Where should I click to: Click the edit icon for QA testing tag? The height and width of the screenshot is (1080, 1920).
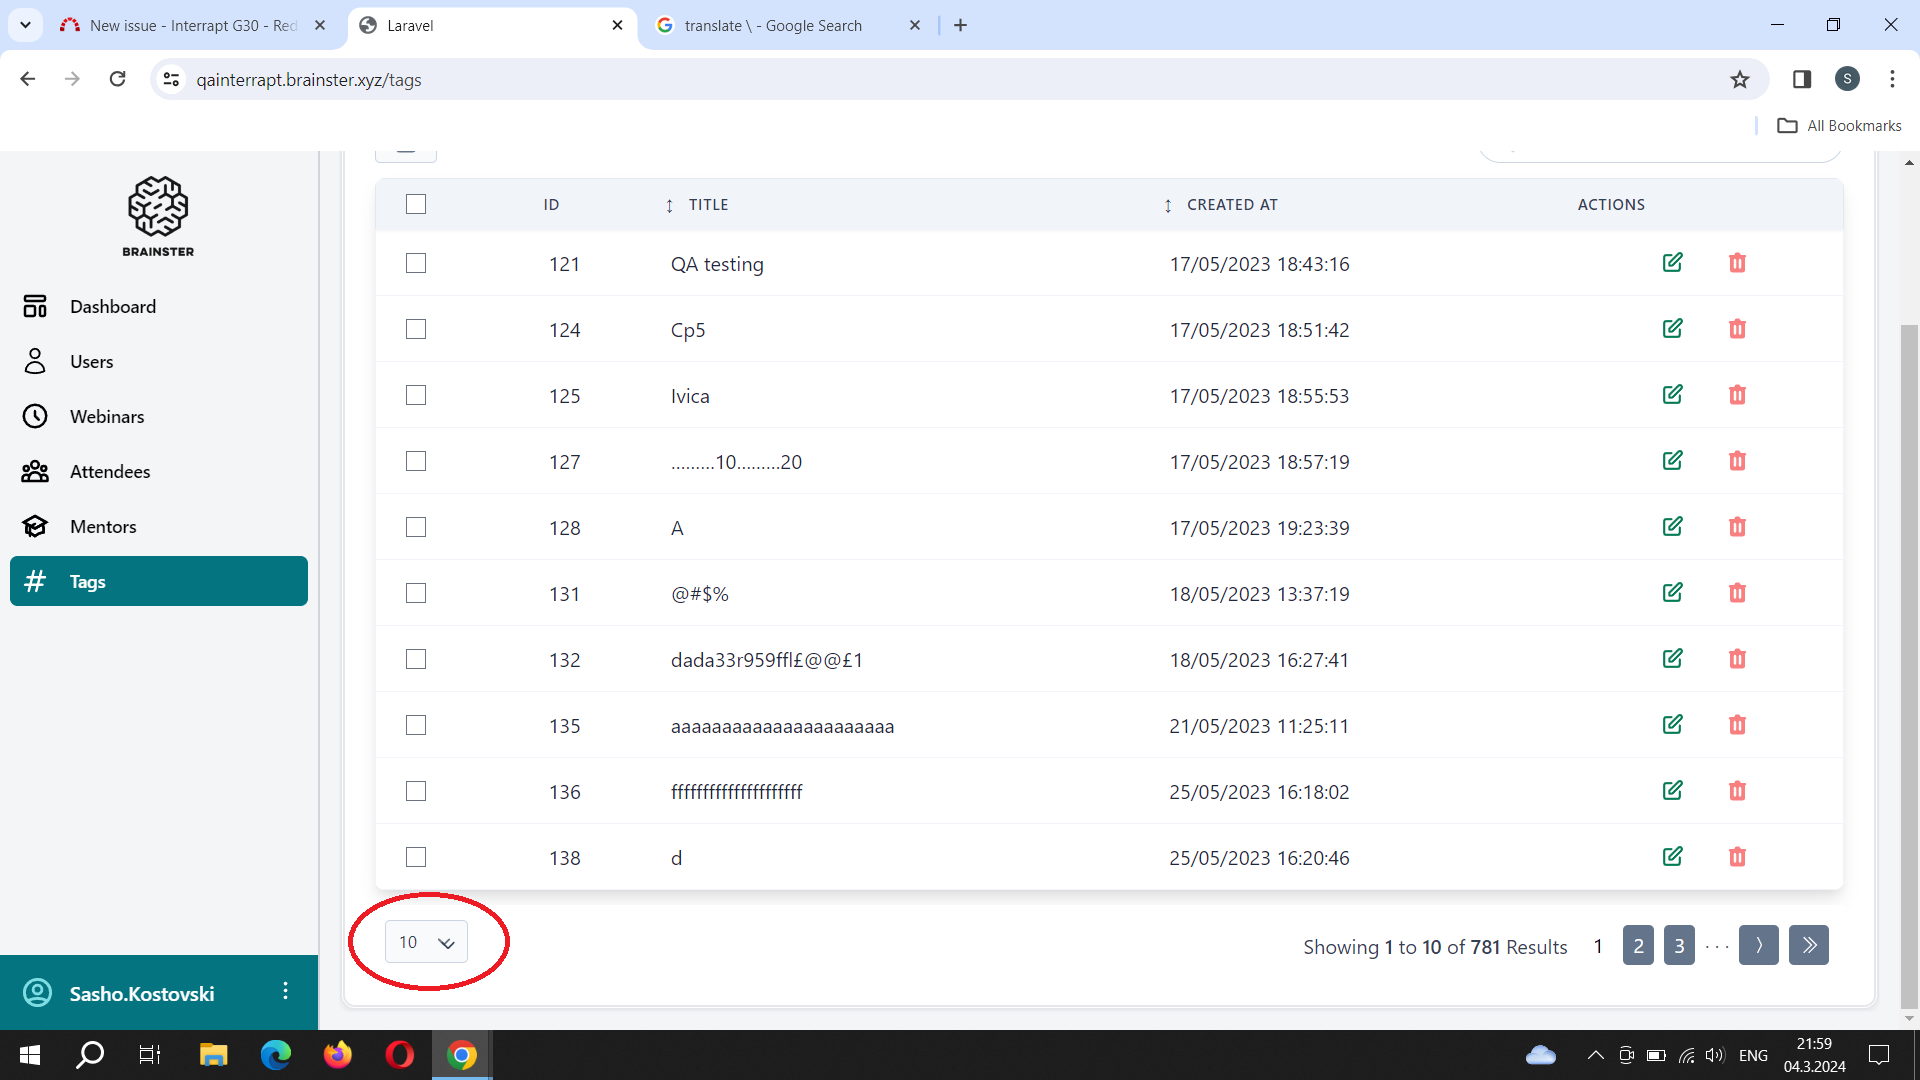(1672, 263)
